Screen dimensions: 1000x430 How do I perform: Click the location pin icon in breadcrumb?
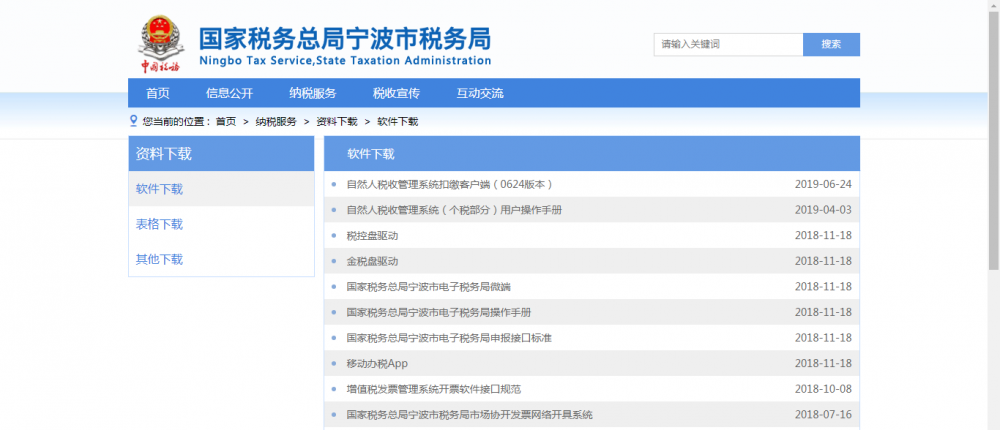click(134, 121)
